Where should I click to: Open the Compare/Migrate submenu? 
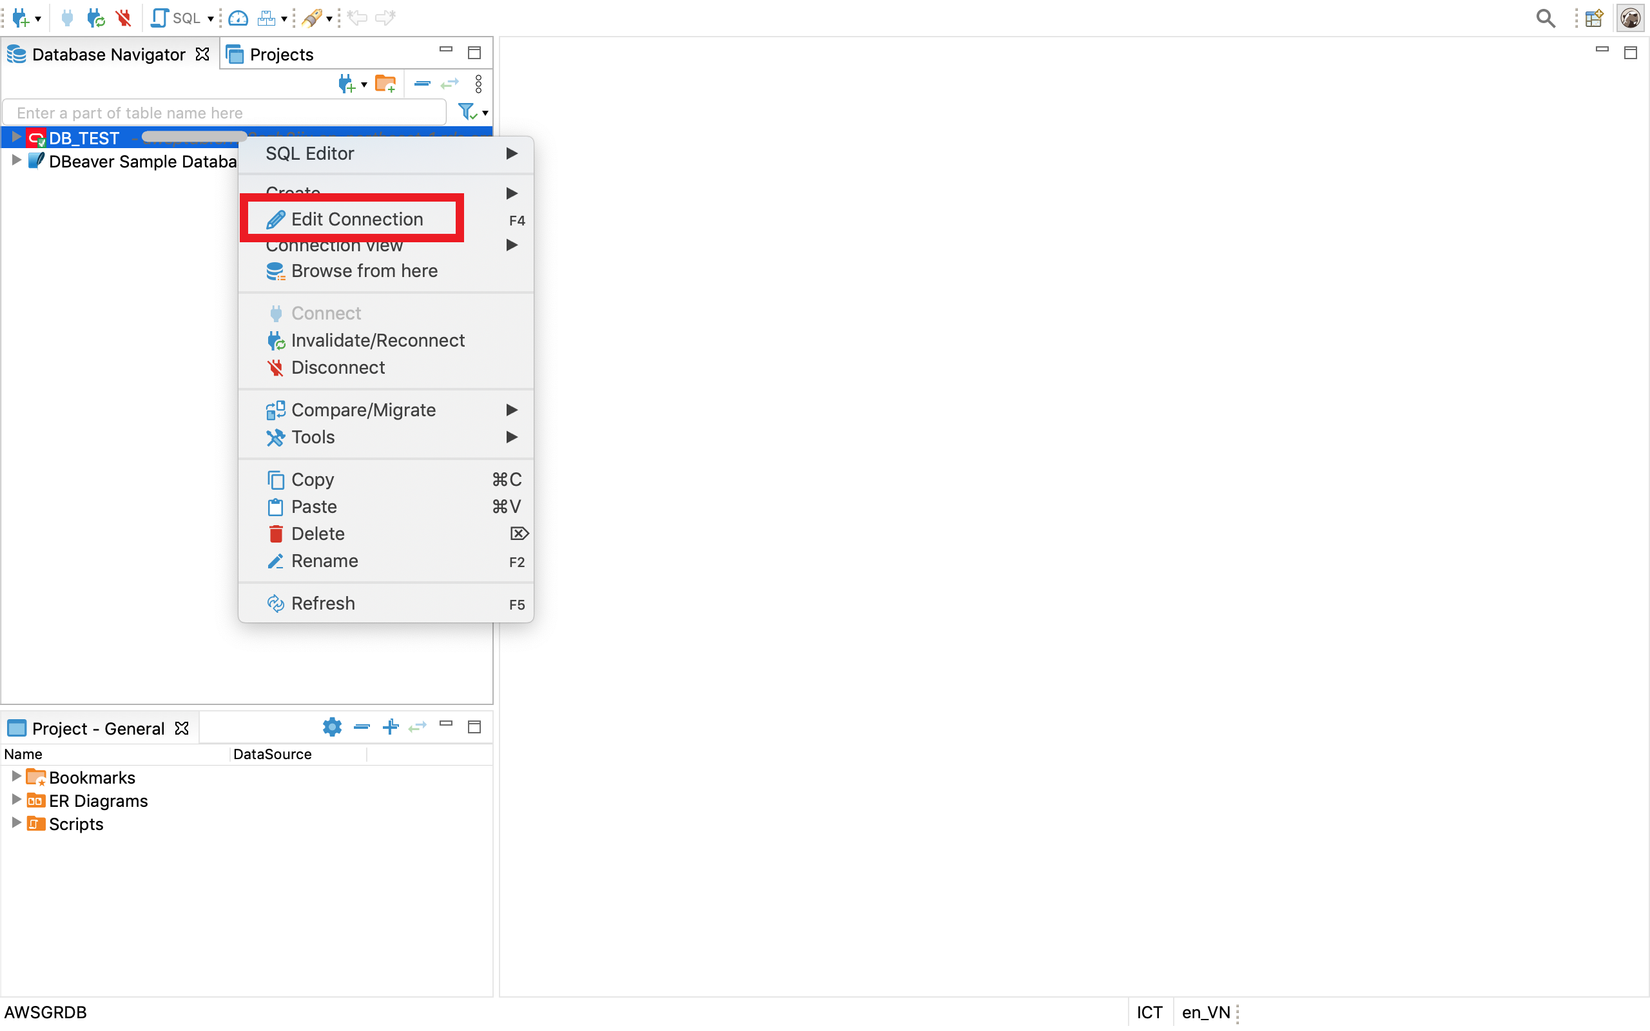pyautogui.click(x=386, y=410)
